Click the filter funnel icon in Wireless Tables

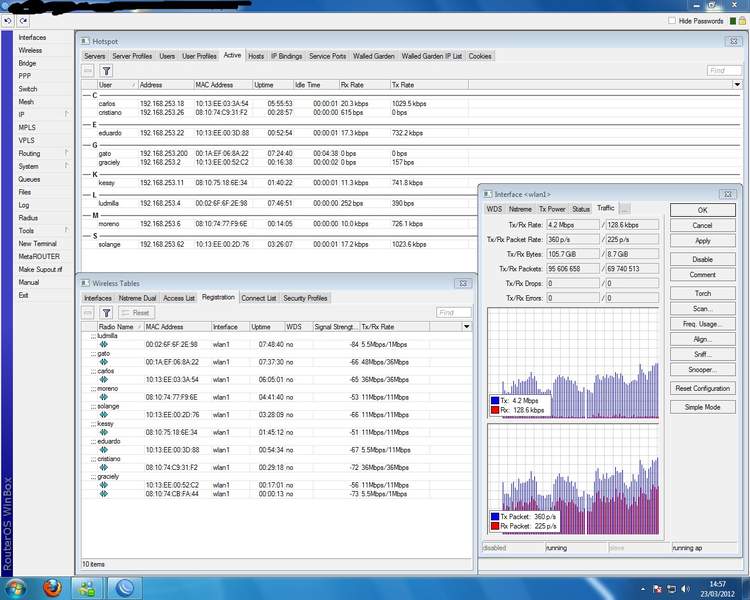pyautogui.click(x=106, y=313)
